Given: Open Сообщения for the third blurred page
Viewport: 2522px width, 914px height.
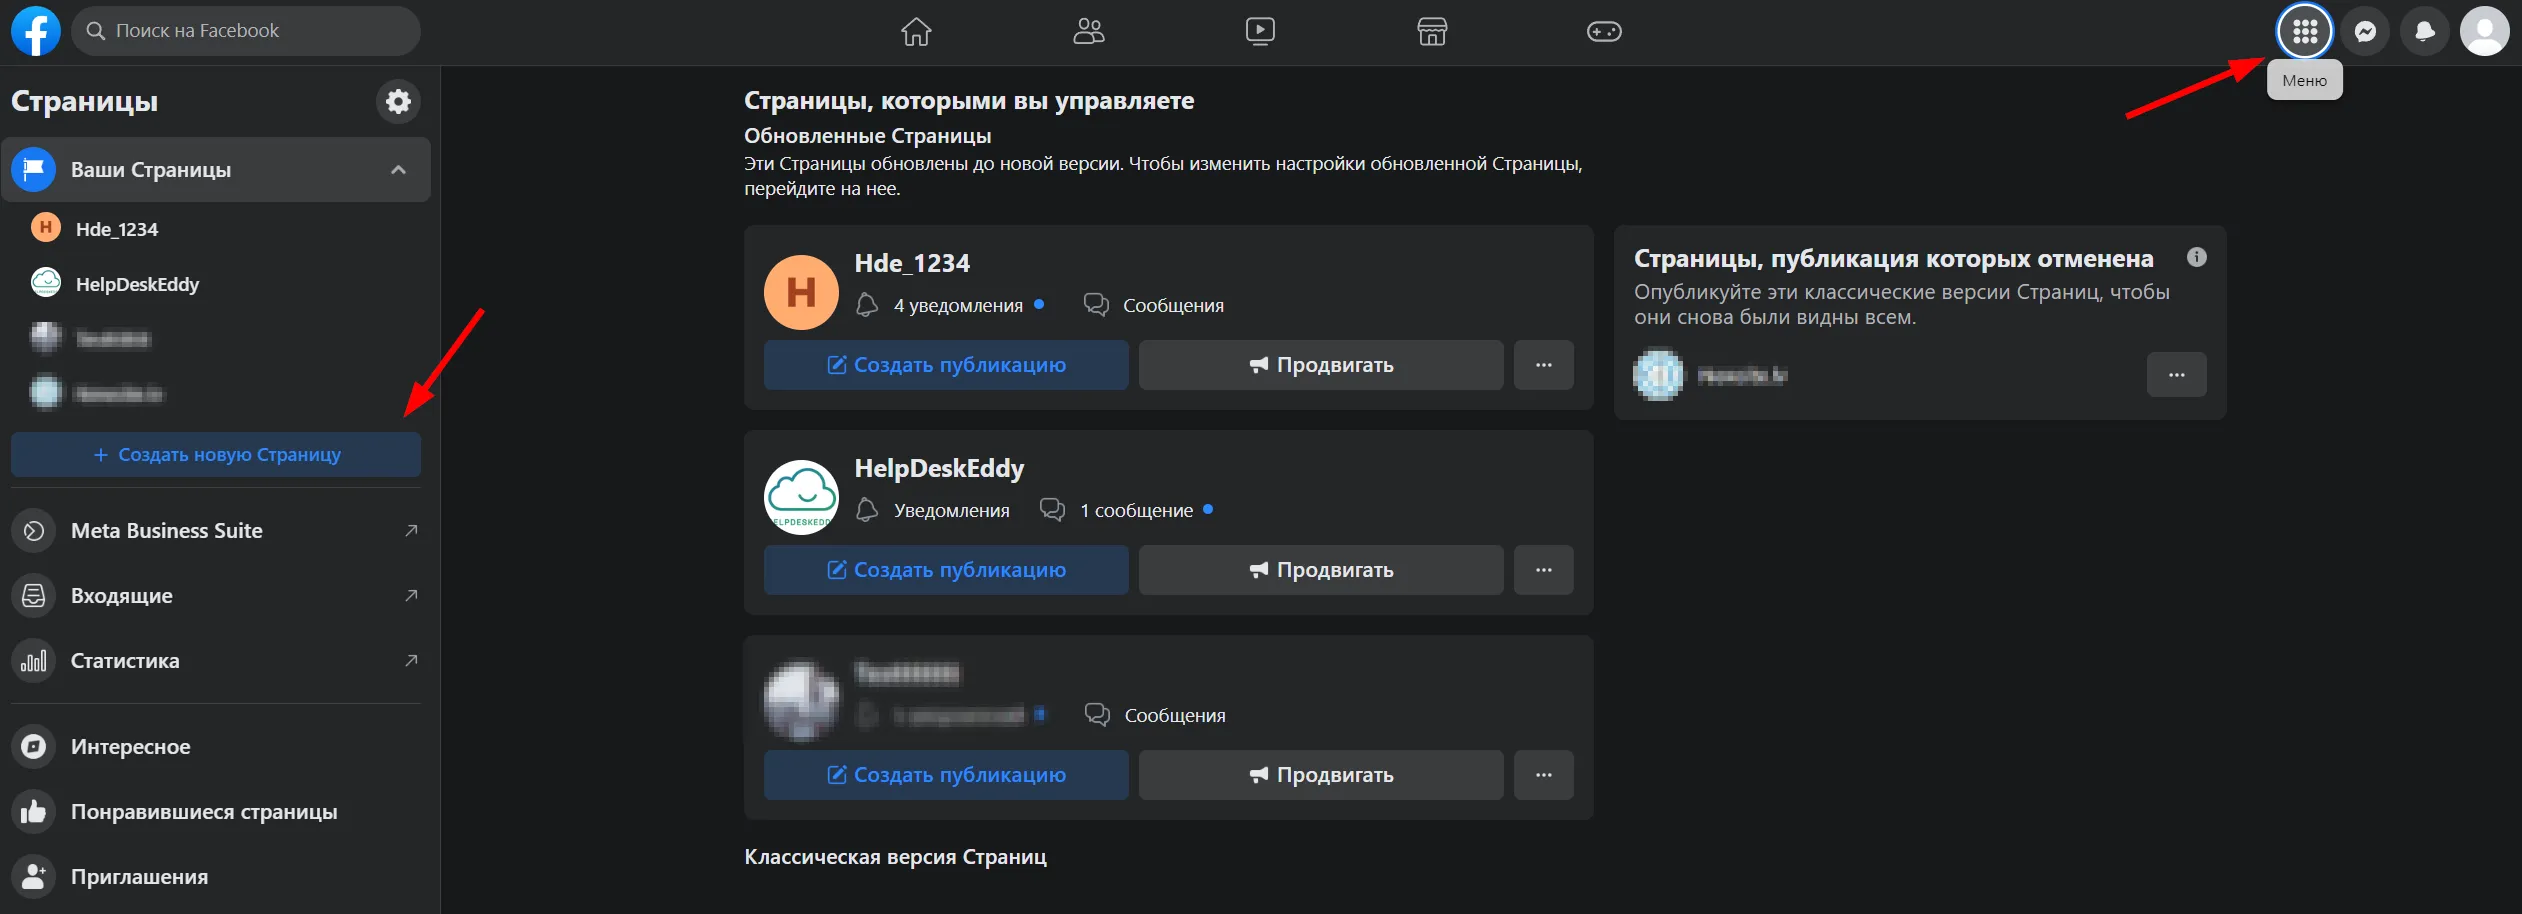Looking at the screenshot, I should [x=1175, y=716].
